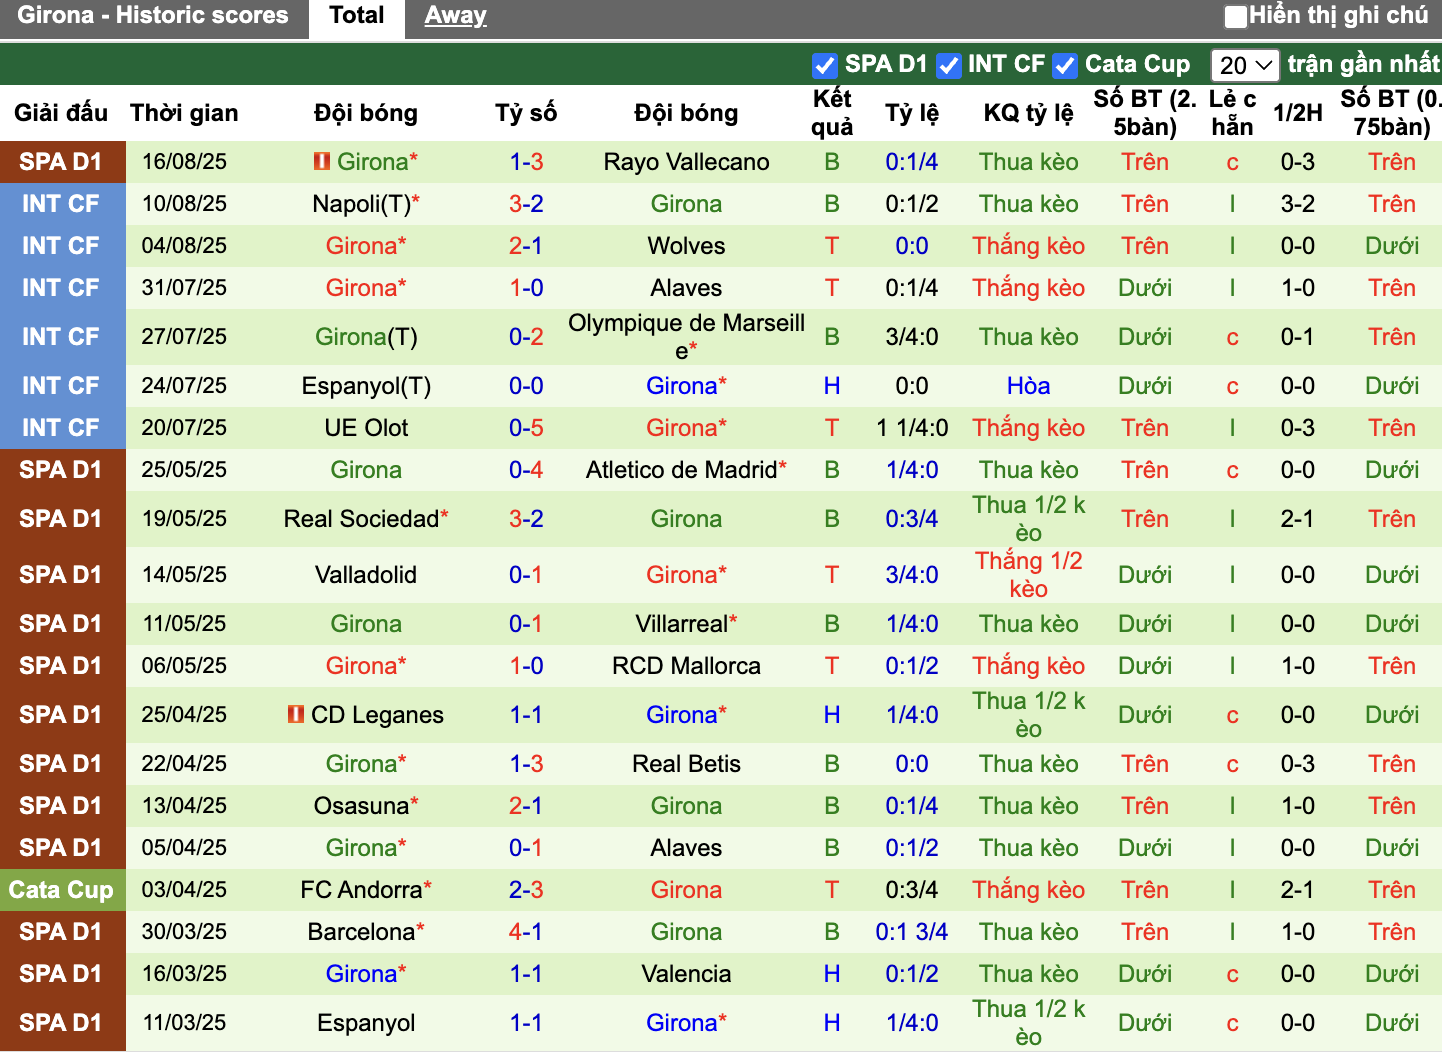Select team Olympique de Marseille
The image size is (1442, 1052).
[686, 337]
